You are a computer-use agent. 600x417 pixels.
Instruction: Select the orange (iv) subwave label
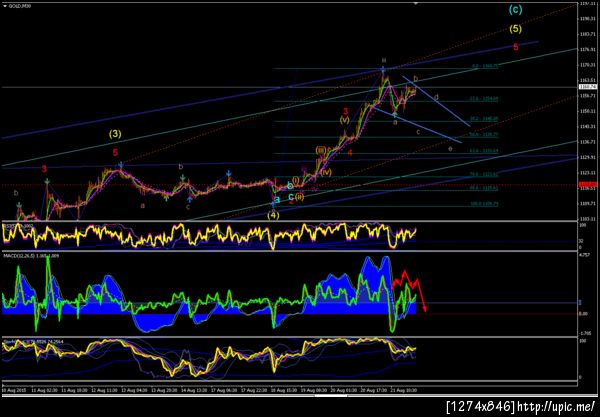[326, 173]
